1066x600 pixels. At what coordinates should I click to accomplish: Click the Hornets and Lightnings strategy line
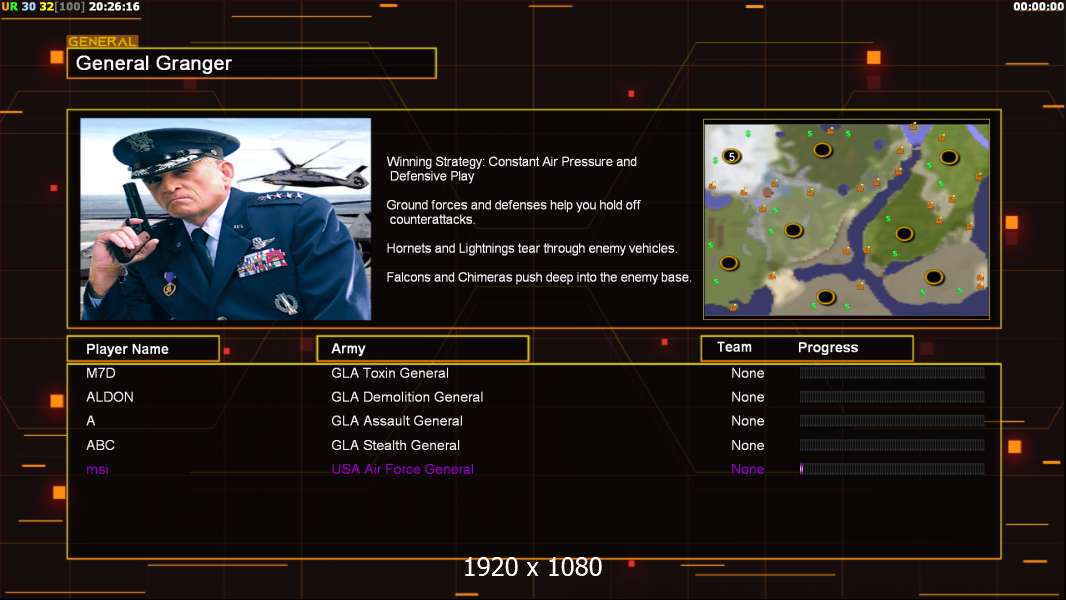pos(532,249)
